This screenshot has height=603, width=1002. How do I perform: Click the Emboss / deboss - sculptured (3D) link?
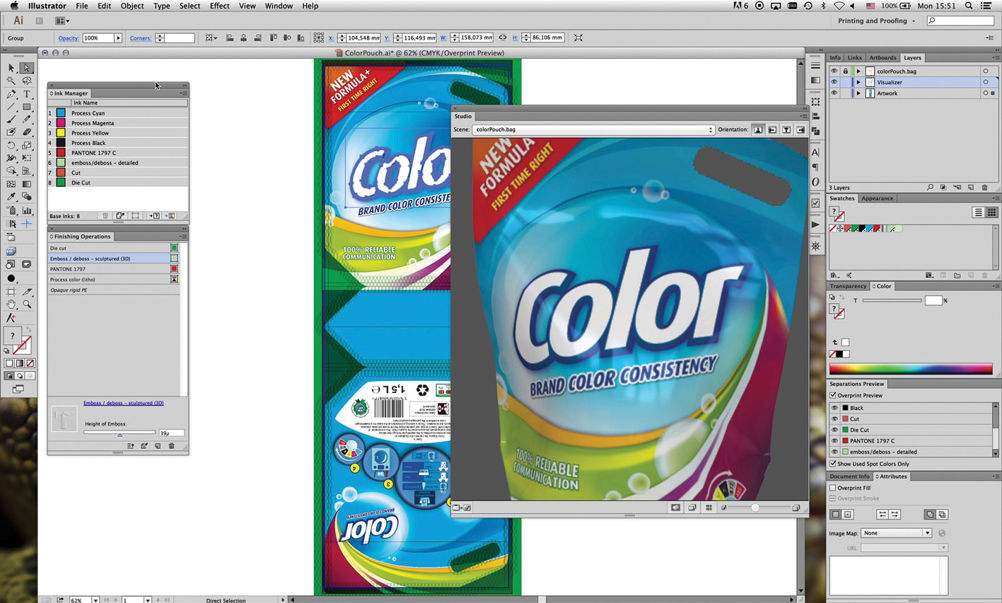click(x=124, y=403)
